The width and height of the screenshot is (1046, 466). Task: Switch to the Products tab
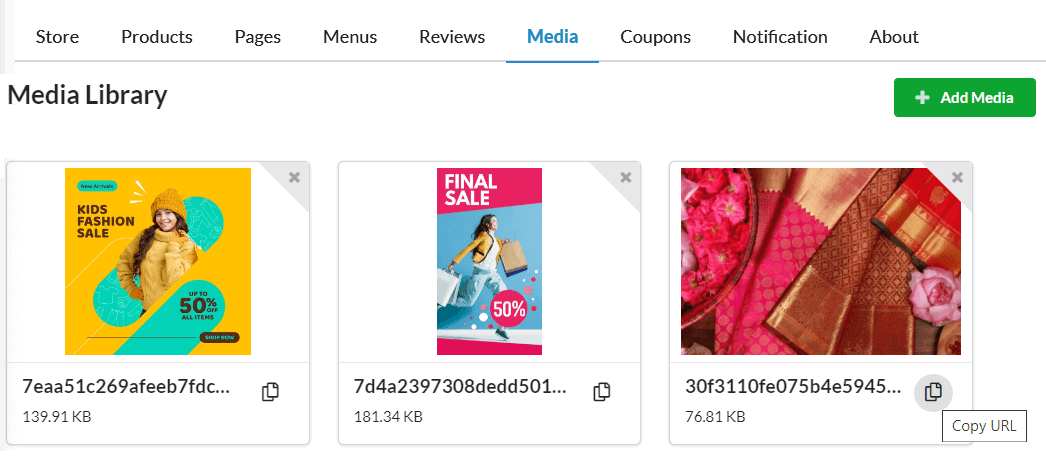(157, 37)
